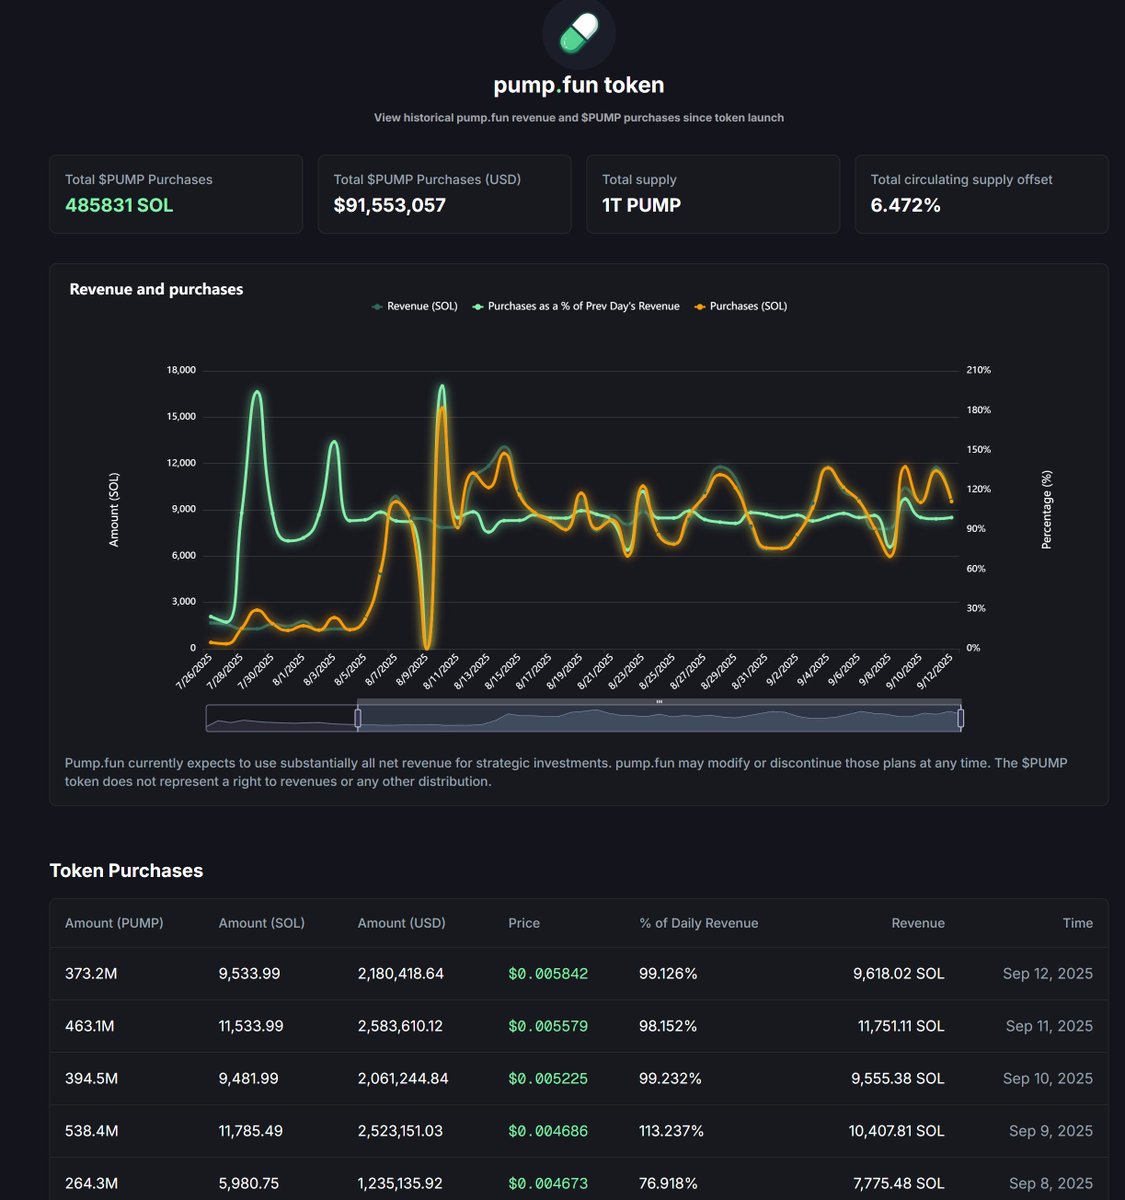Click the Total supply card
This screenshot has width=1125, height=1200.
pyautogui.click(x=713, y=194)
